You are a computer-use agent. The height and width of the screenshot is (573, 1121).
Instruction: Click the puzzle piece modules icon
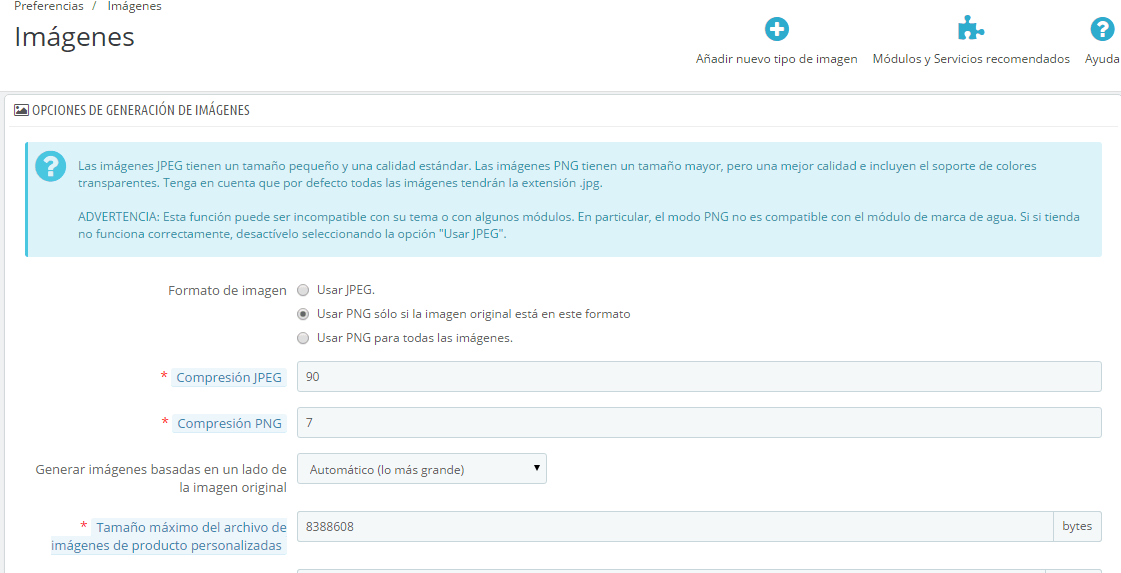(x=970, y=29)
